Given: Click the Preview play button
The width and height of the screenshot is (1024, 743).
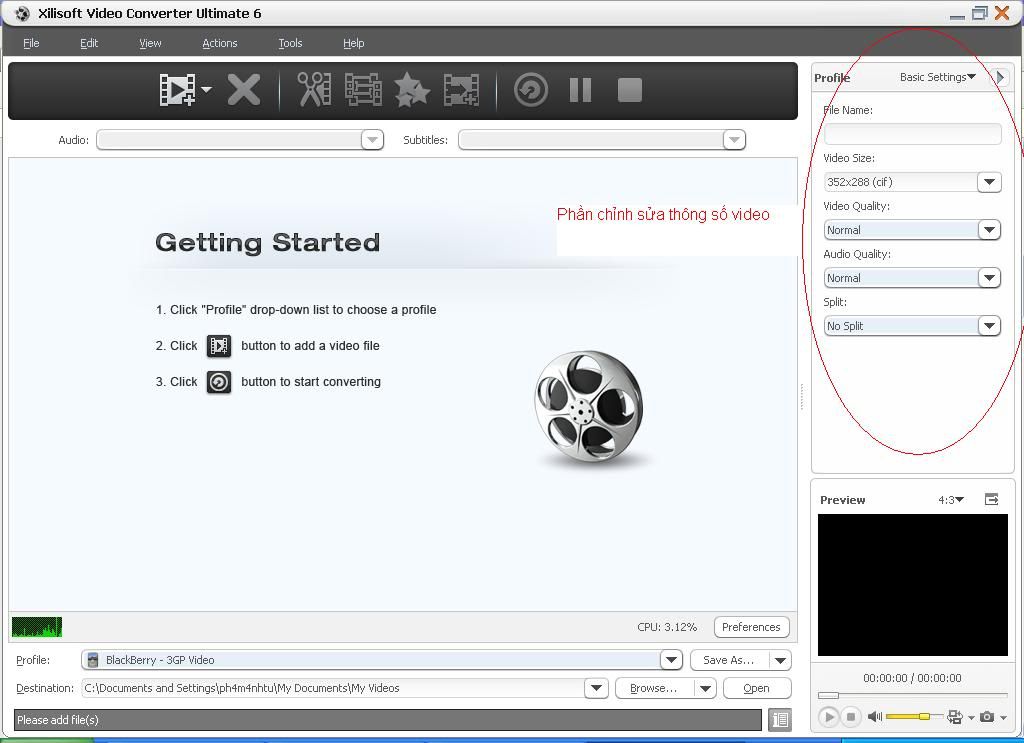Looking at the screenshot, I should coord(829,717).
